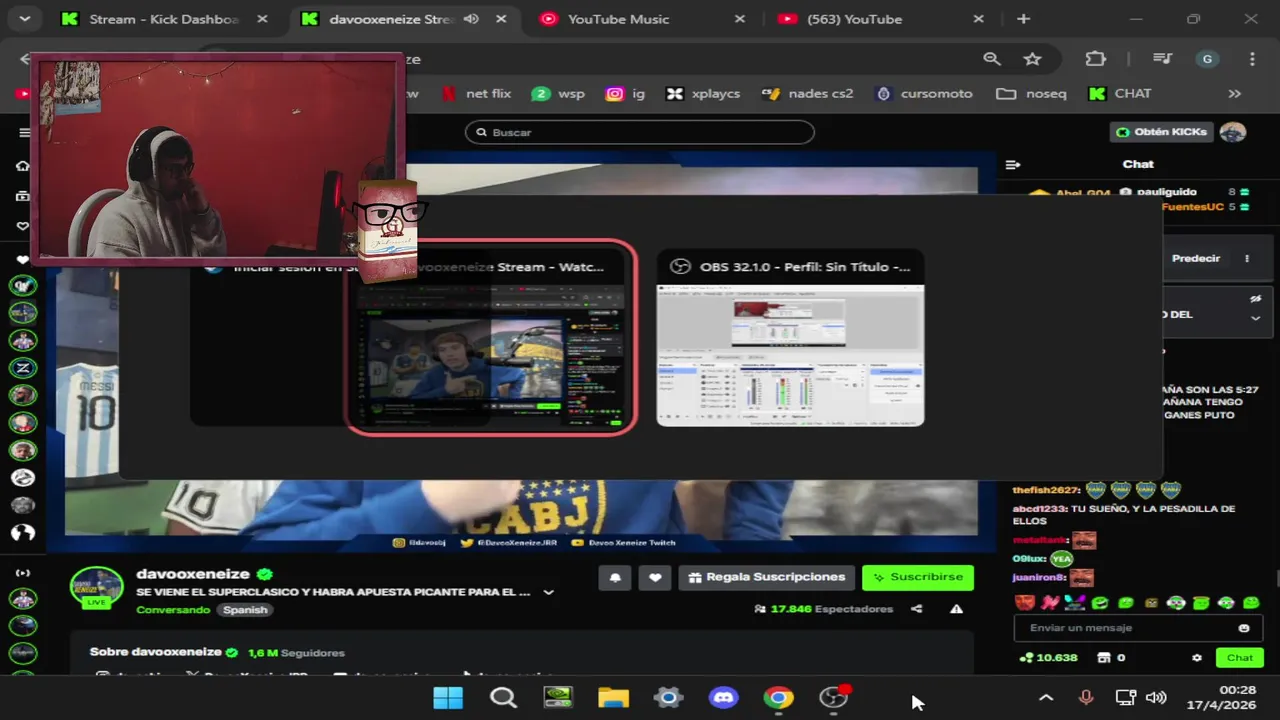Collapse the chat panel with arrow icon
1280x720 pixels.
pos(1012,164)
